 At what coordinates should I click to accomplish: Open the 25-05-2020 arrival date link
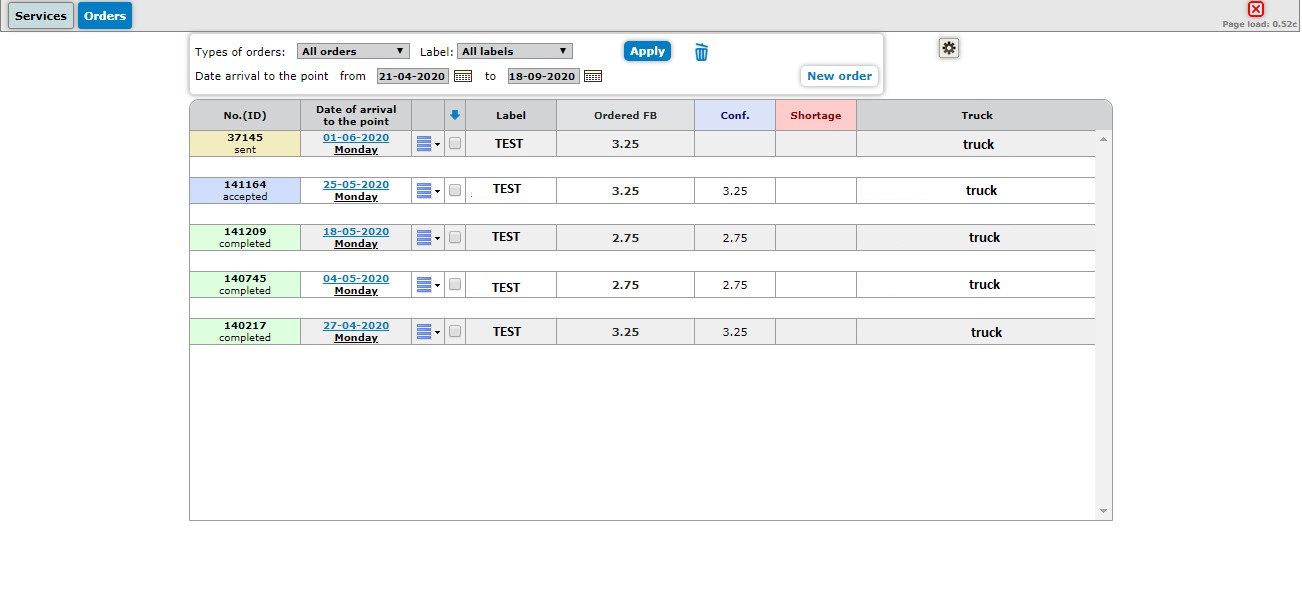[356, 185]
